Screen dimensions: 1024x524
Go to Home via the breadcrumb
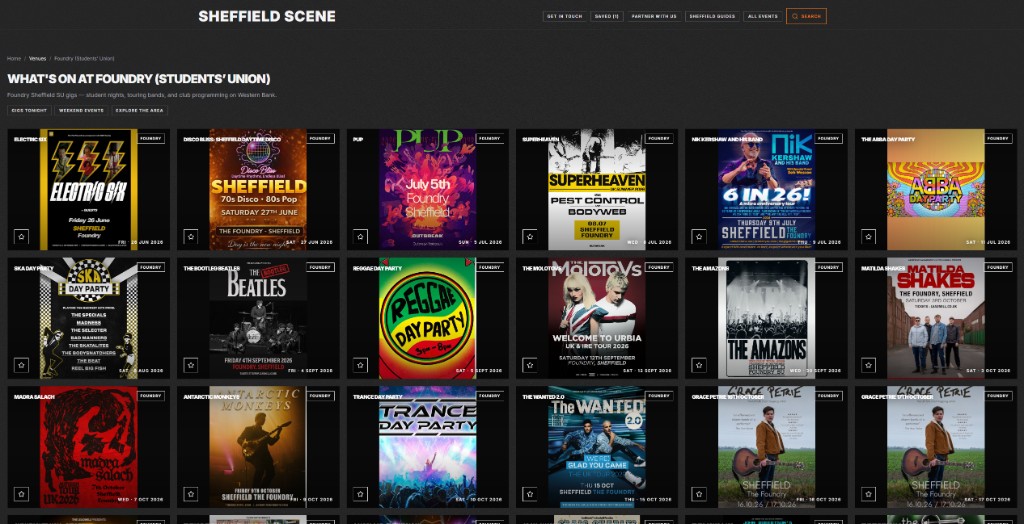[14, 59]
